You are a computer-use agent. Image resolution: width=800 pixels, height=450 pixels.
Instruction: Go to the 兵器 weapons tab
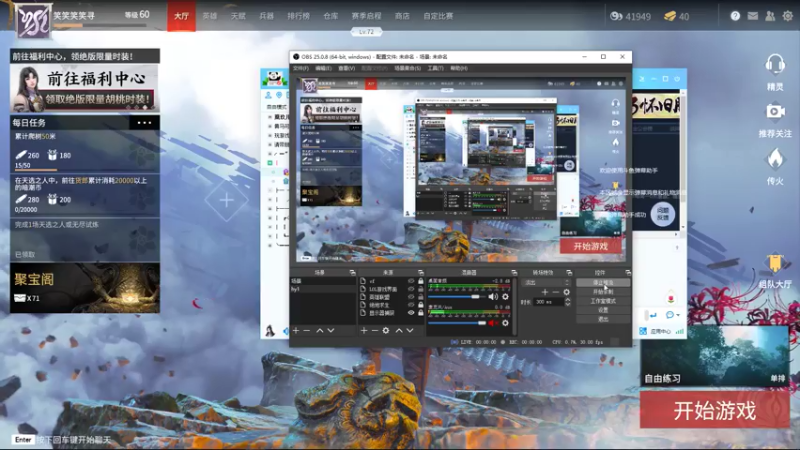(266, 16)
